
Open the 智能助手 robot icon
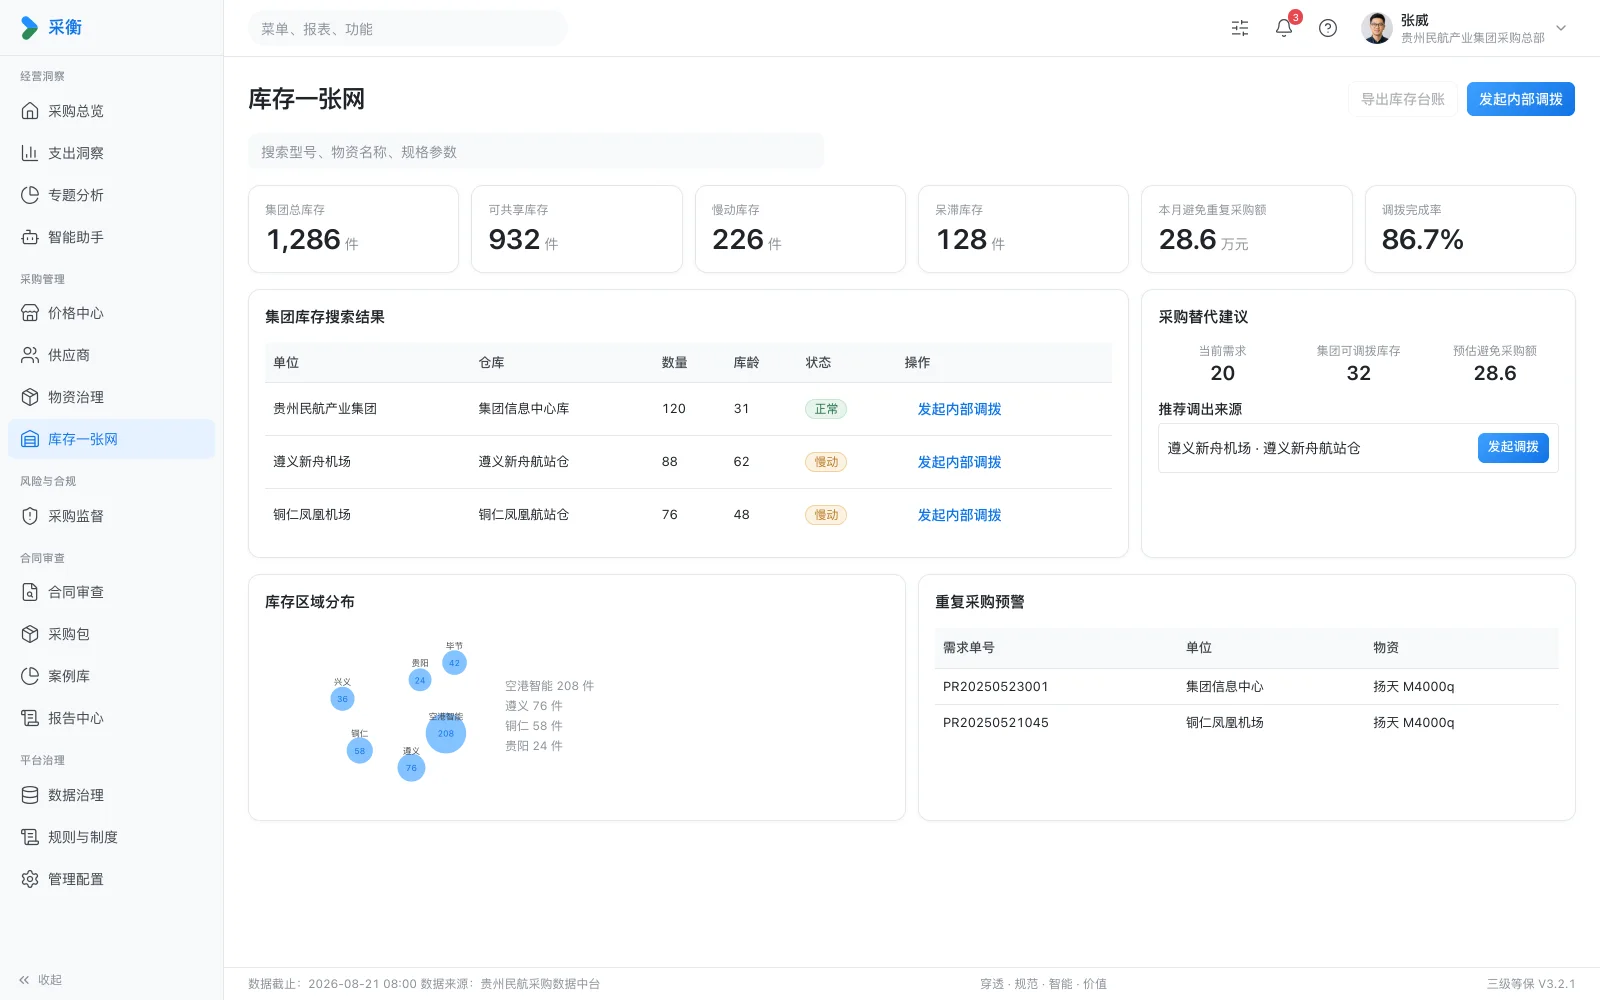point(30,237)
